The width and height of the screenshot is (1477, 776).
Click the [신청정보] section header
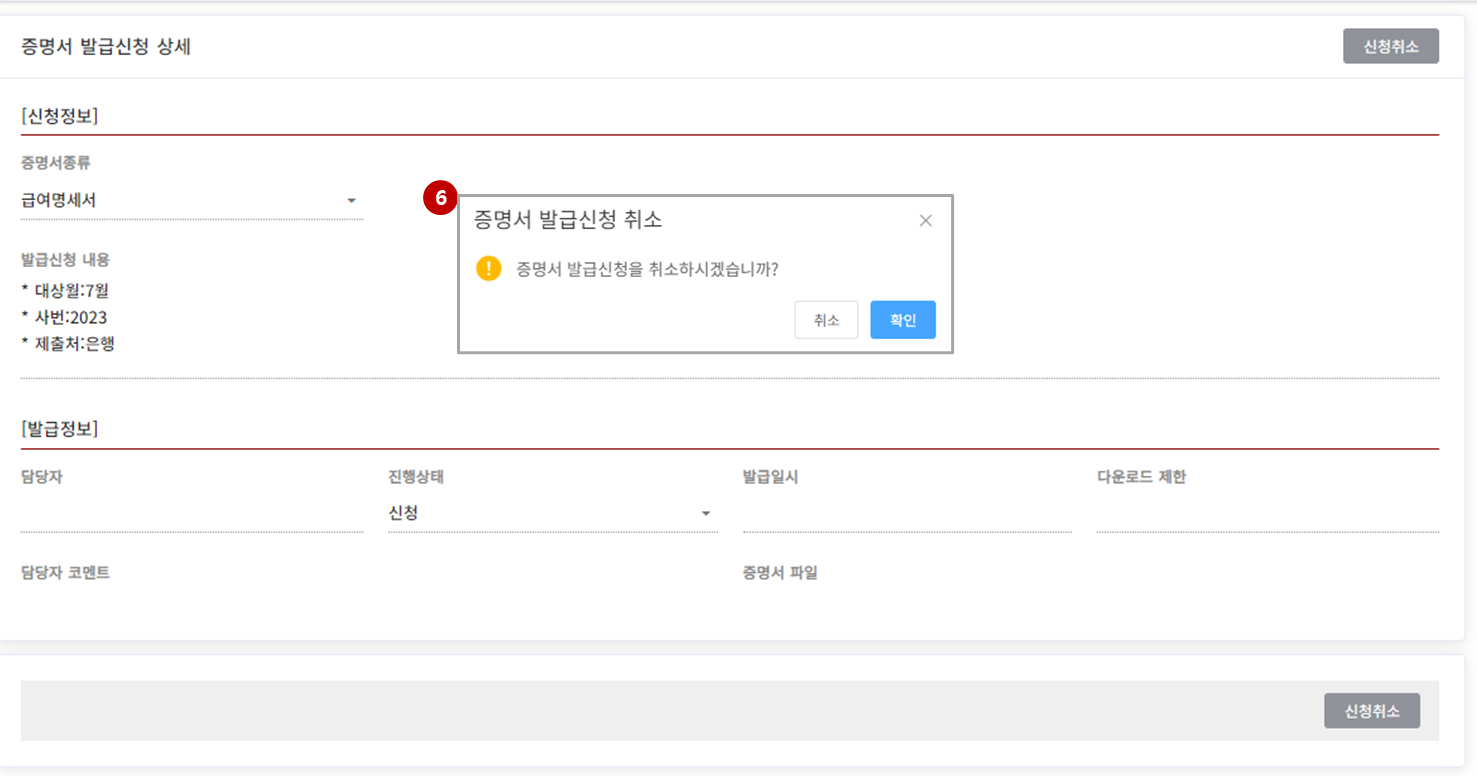tap(59, 116)
